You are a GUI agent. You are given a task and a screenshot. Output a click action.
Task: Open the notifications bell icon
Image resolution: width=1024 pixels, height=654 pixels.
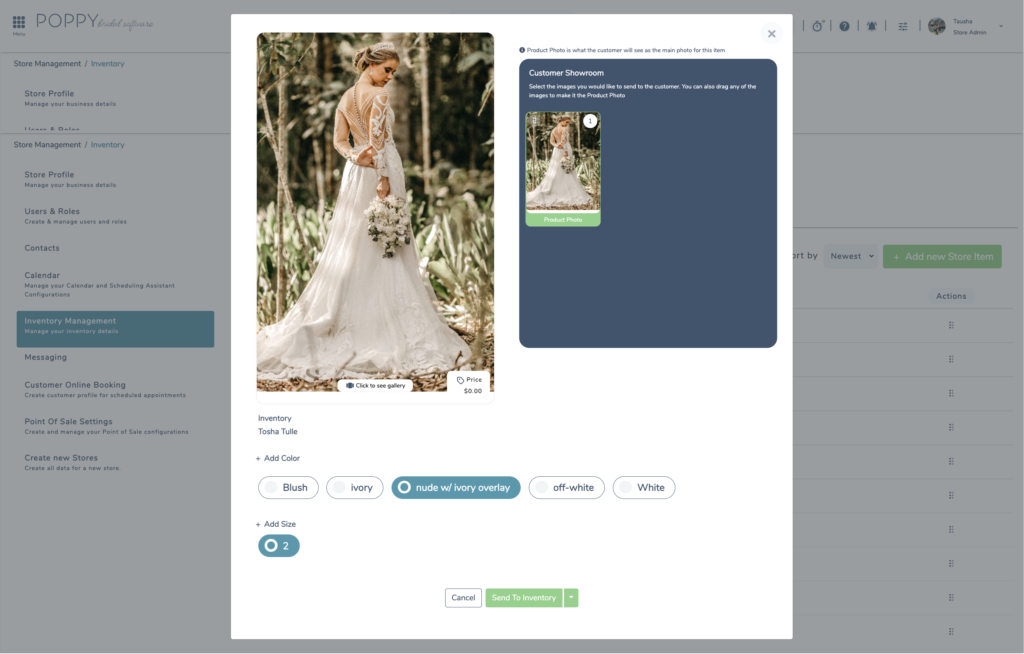[871, 26]
